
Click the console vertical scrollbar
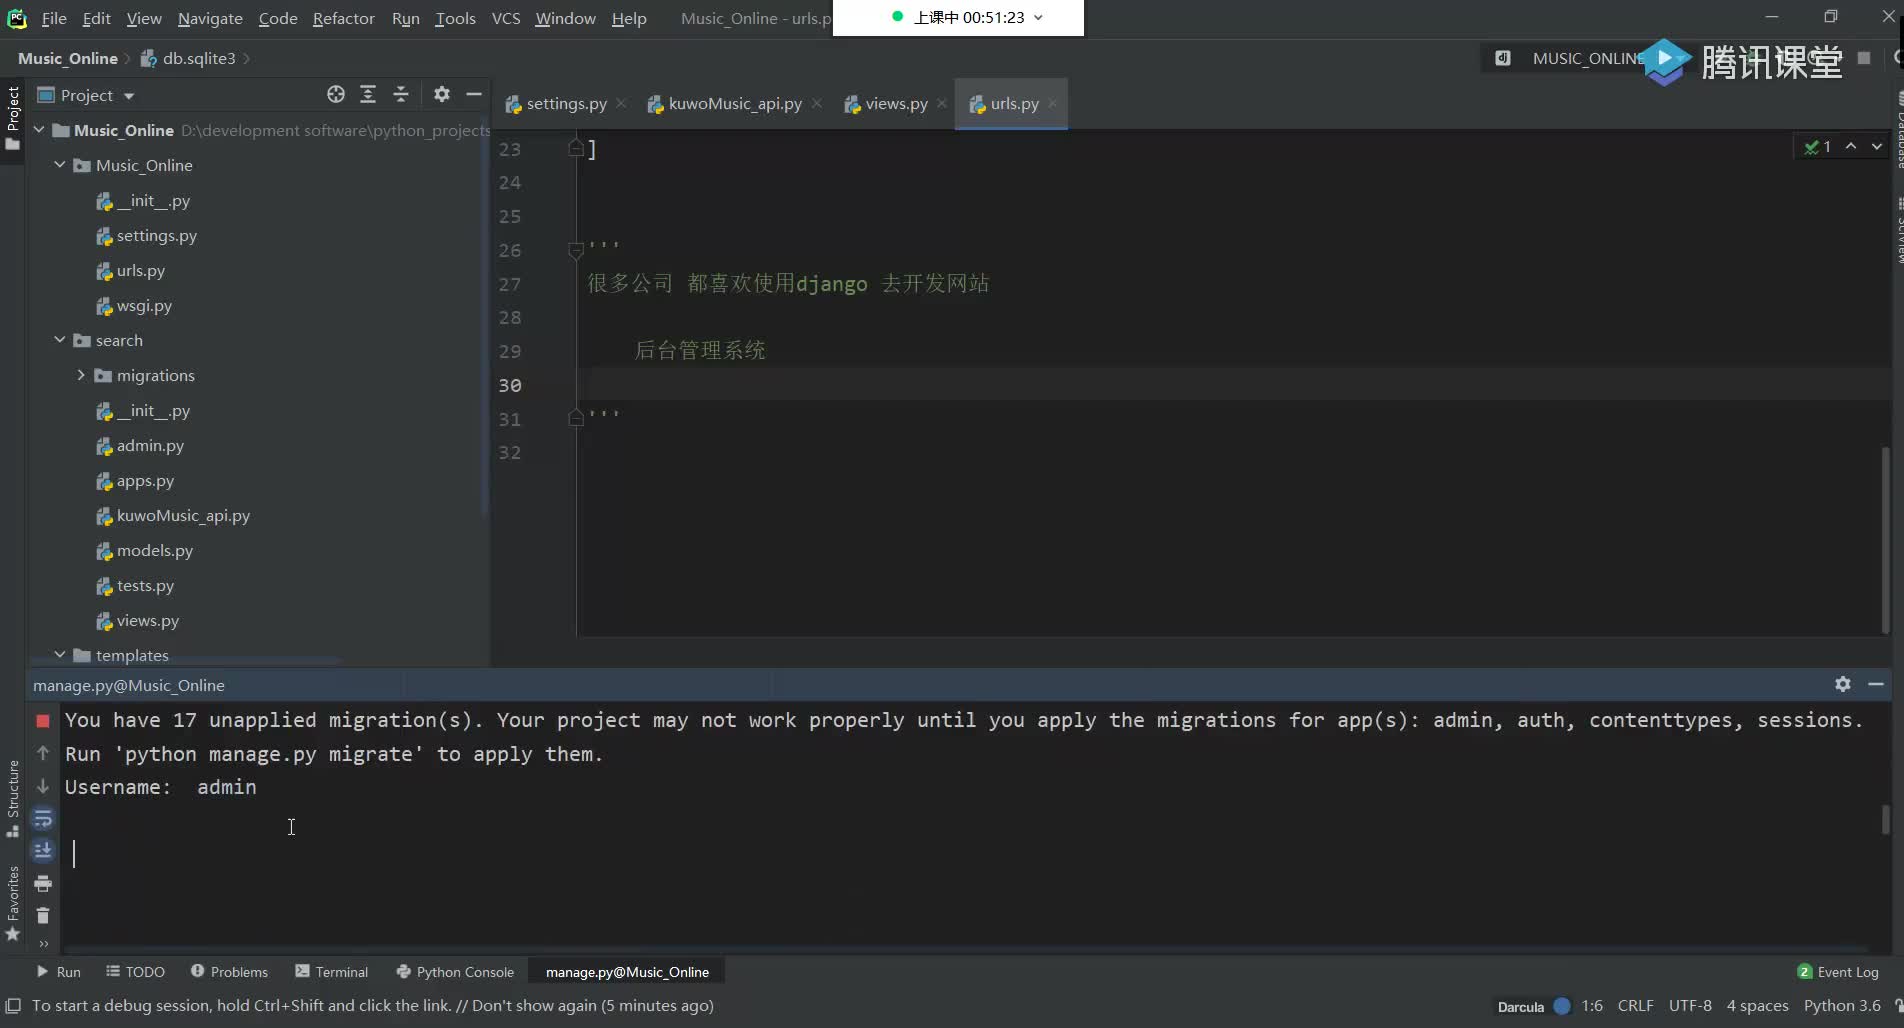[1886, 820]
